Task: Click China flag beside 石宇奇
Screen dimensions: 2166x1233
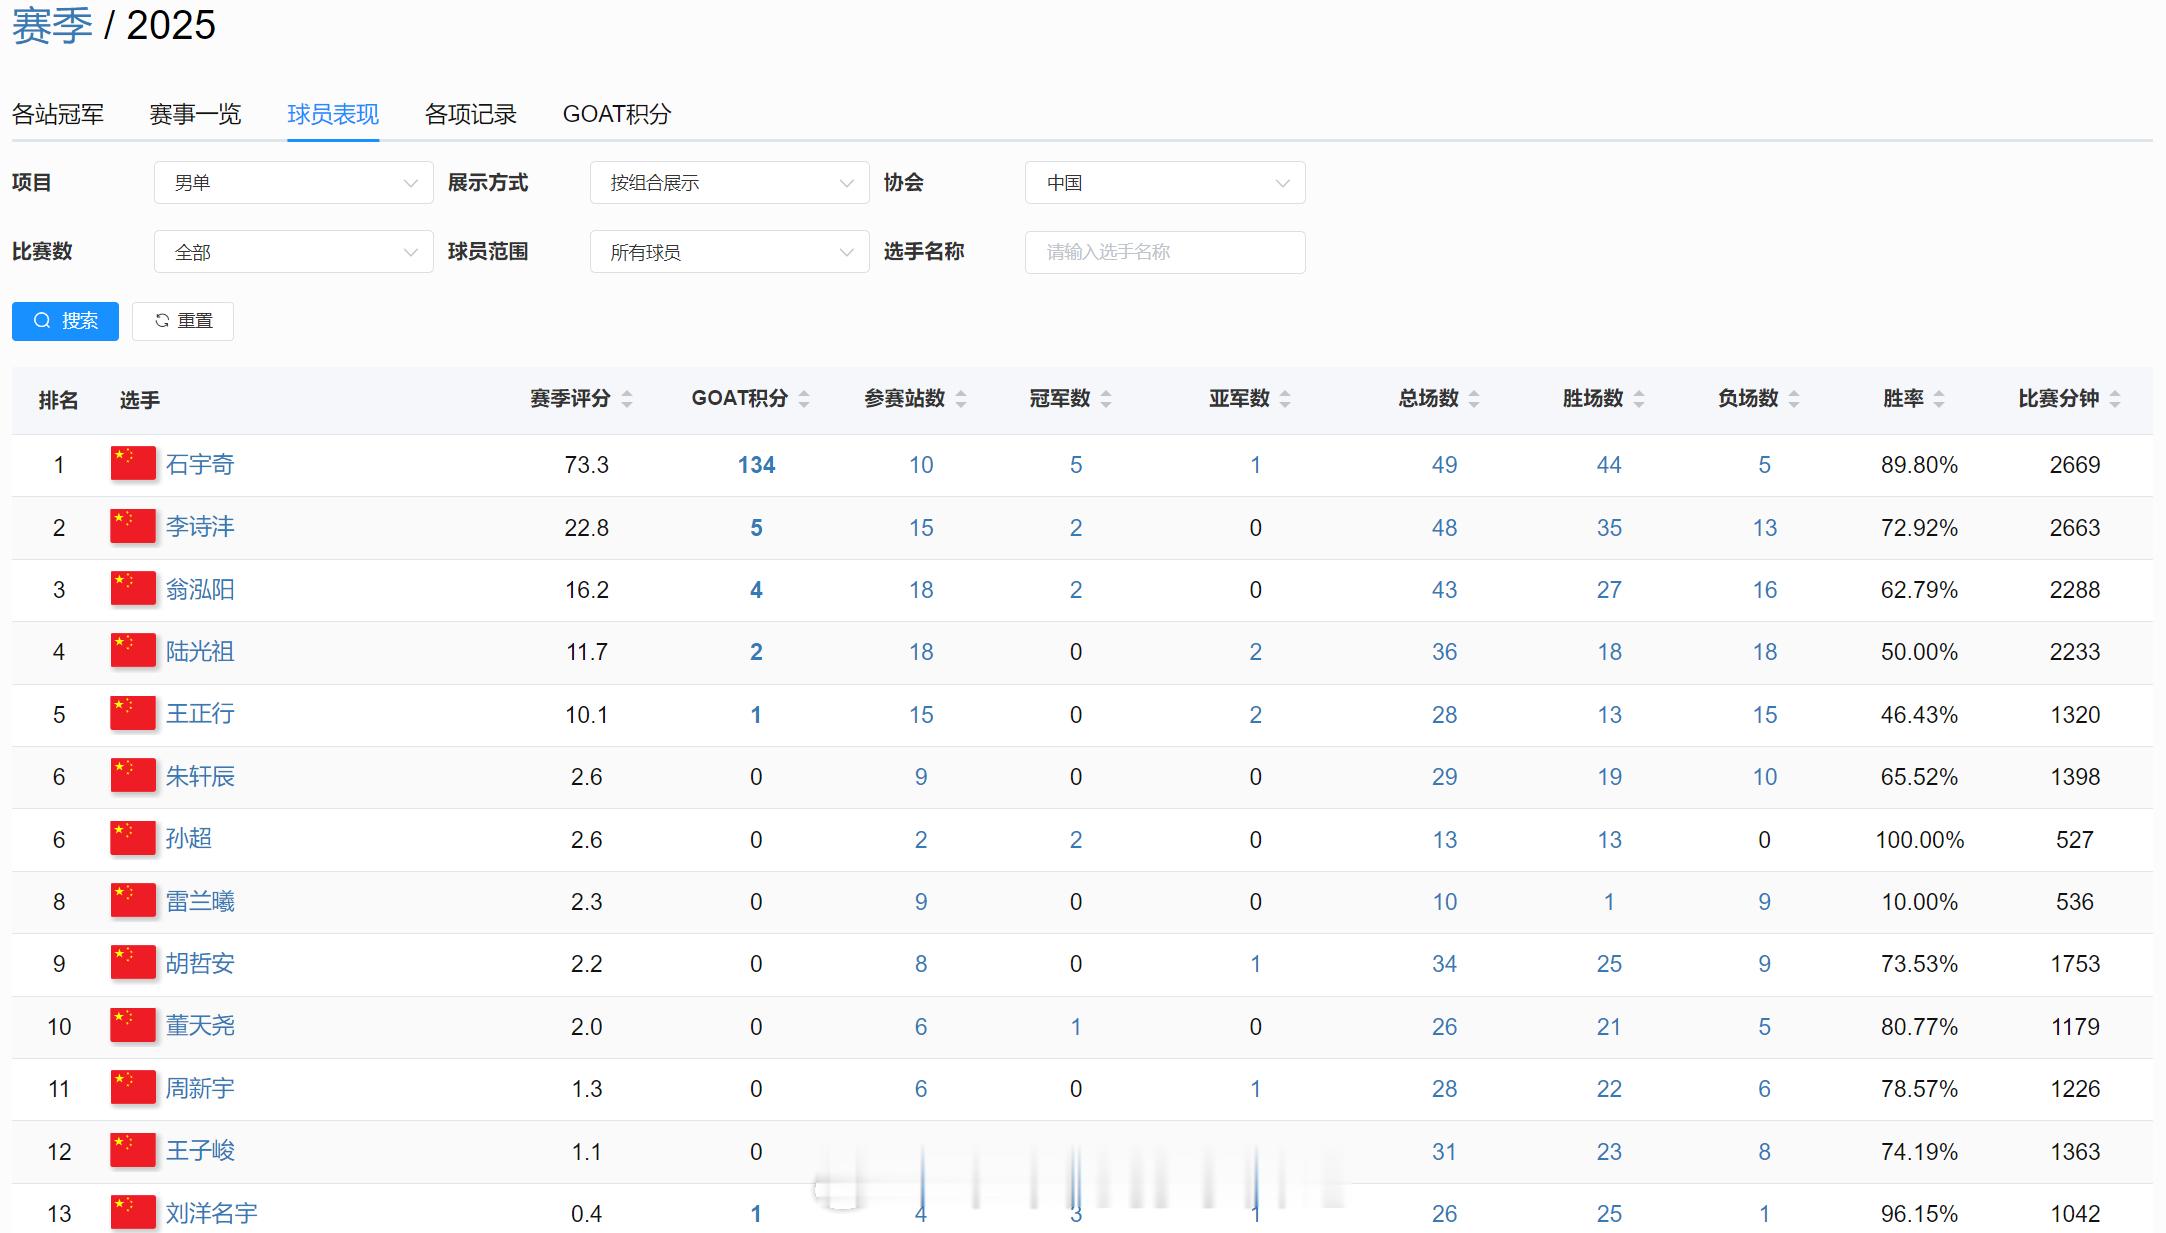Action: 133,464
